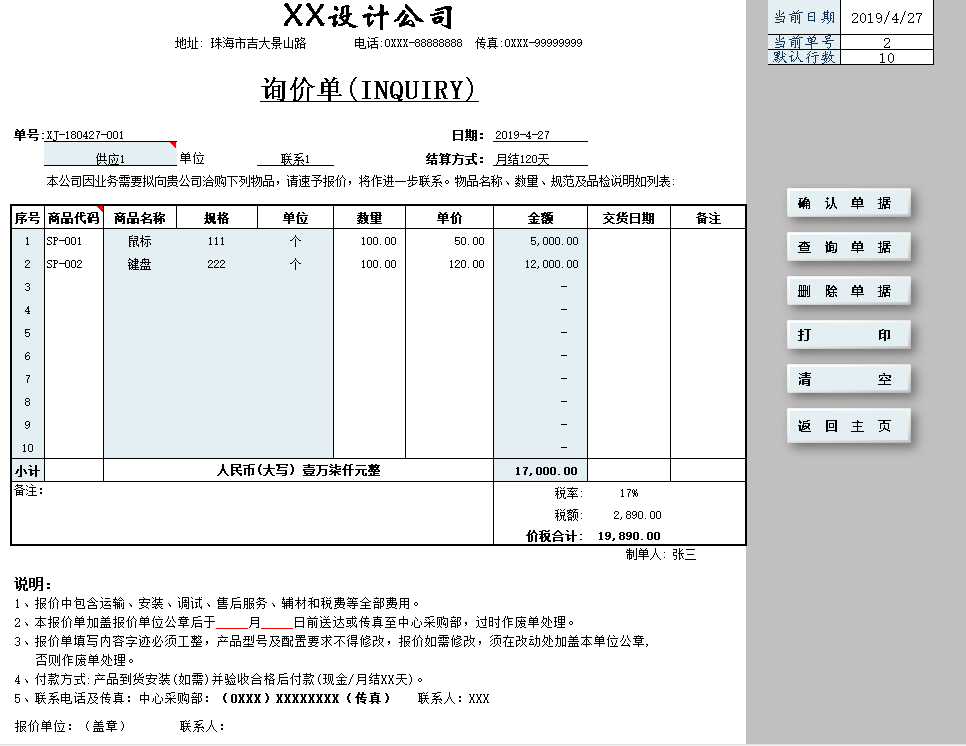
Task: Select product code cell SP-001
Action: [74, 241]
